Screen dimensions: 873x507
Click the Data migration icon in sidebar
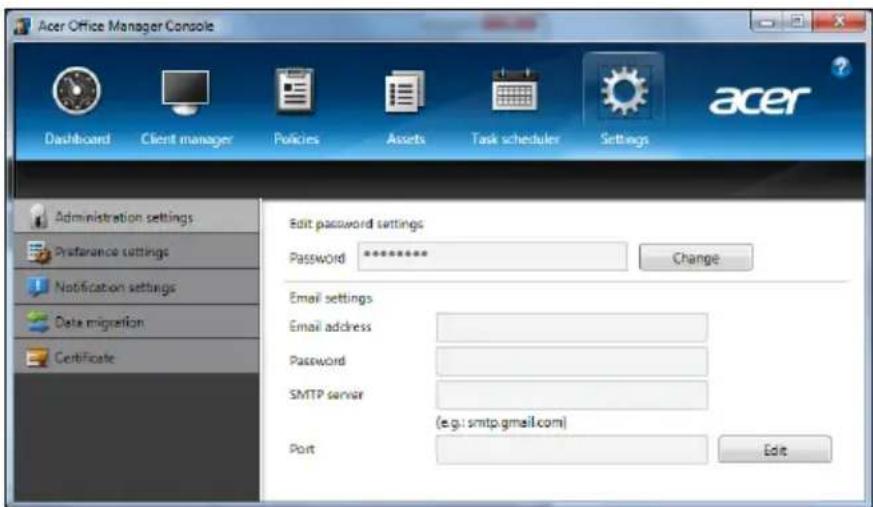coord(38,322)
